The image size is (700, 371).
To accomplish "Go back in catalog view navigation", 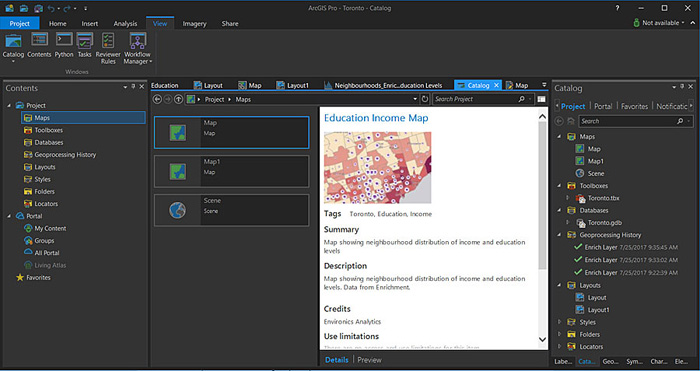I will pyautogui.click(x=157, y=99).
